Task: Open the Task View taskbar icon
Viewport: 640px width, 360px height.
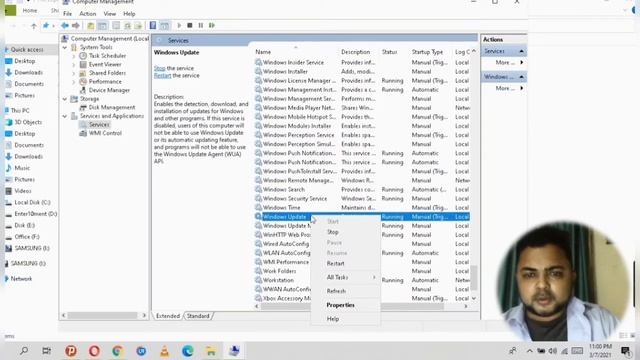Action: 47,351
